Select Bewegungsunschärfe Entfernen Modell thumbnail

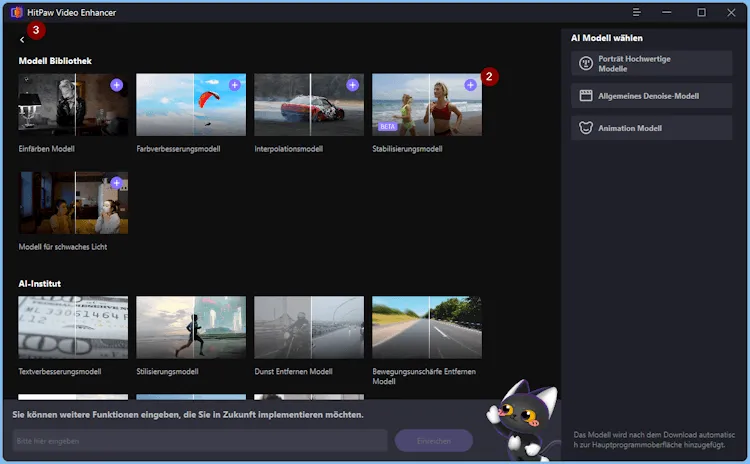tap(427, 328)
